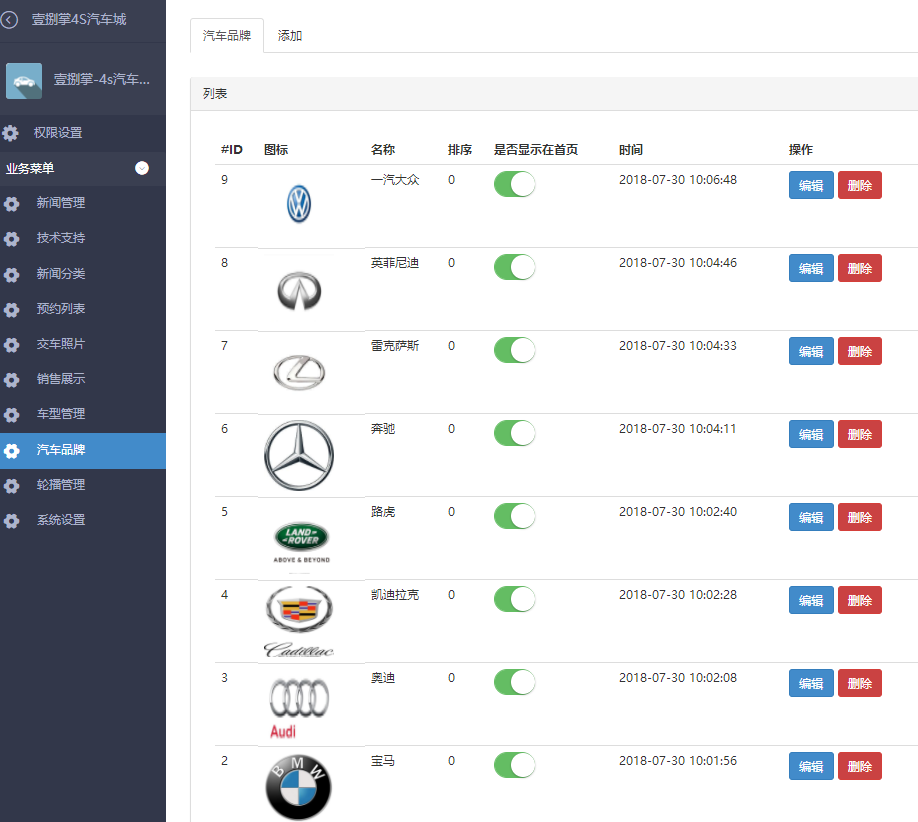Viewport: 918px width, 822px height.
Task: Open the 添加 tab
Action: coord(290,36)
